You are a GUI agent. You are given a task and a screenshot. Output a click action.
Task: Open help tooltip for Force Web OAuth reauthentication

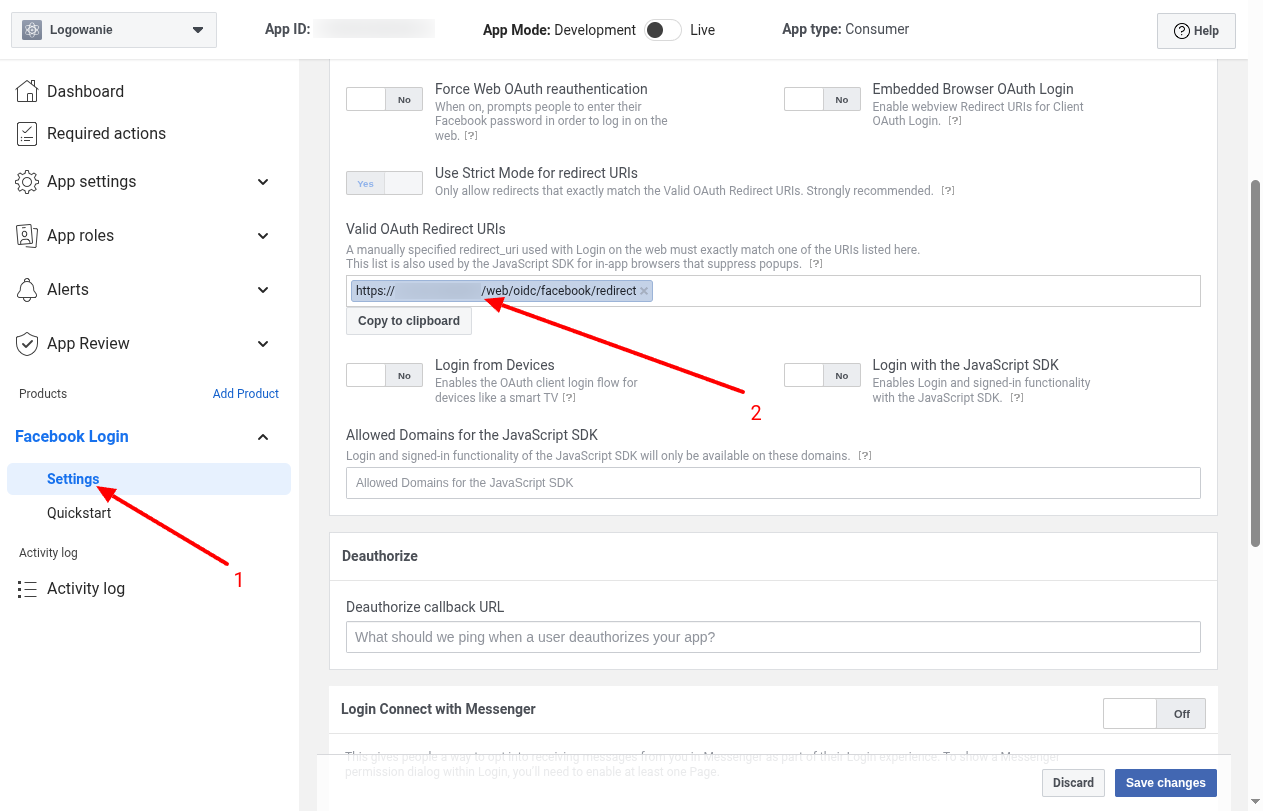(x=471, y=136)
